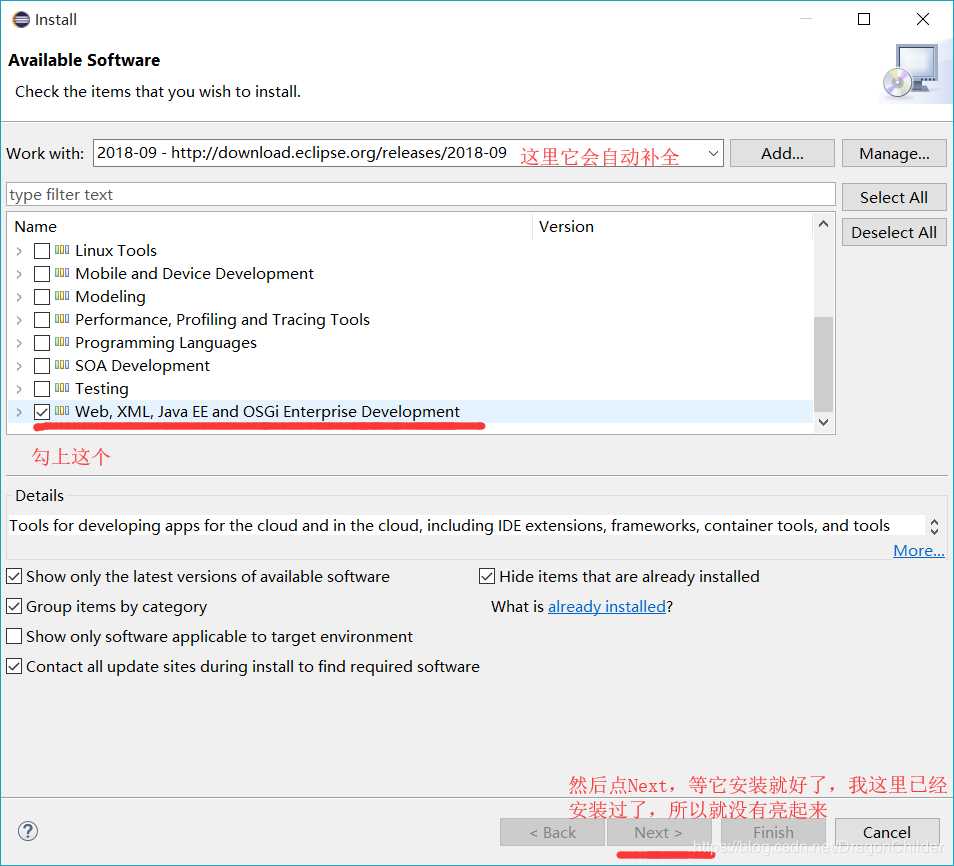Screen dimensions: 954x866
Task: Click the Eclipse icon in title bar
Action: coord(21,19)
